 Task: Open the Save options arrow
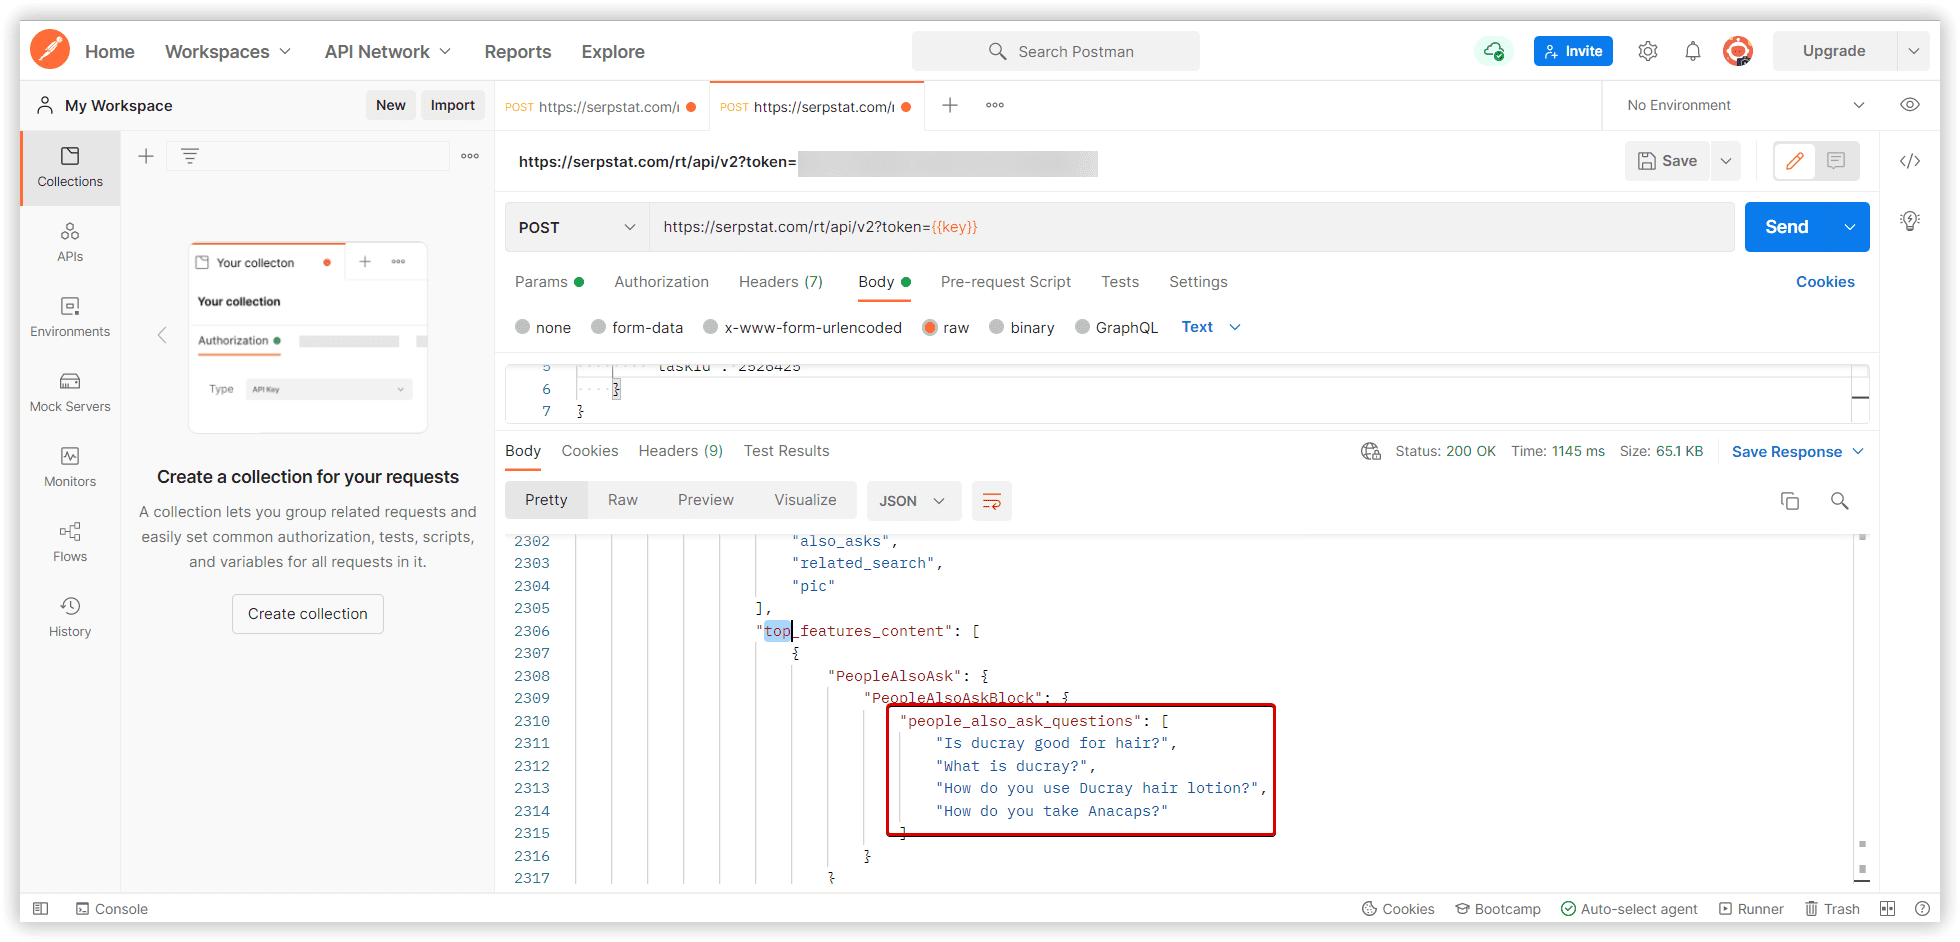click(1726, 161)
